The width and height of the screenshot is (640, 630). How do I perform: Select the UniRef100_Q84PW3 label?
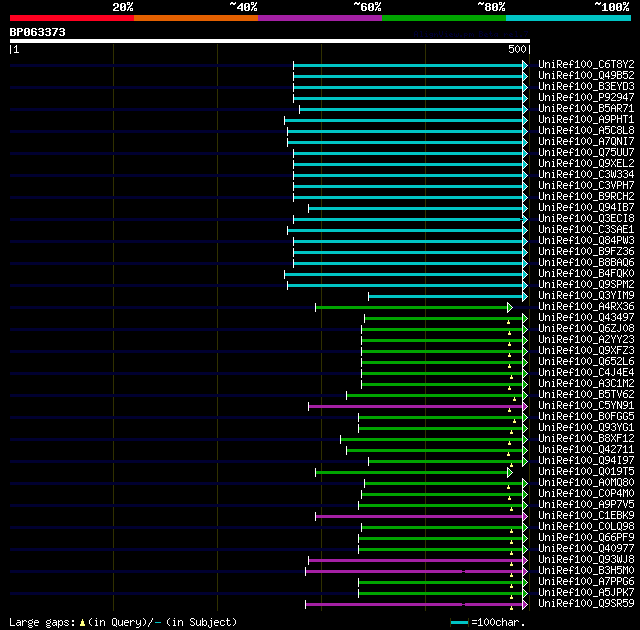586,241
